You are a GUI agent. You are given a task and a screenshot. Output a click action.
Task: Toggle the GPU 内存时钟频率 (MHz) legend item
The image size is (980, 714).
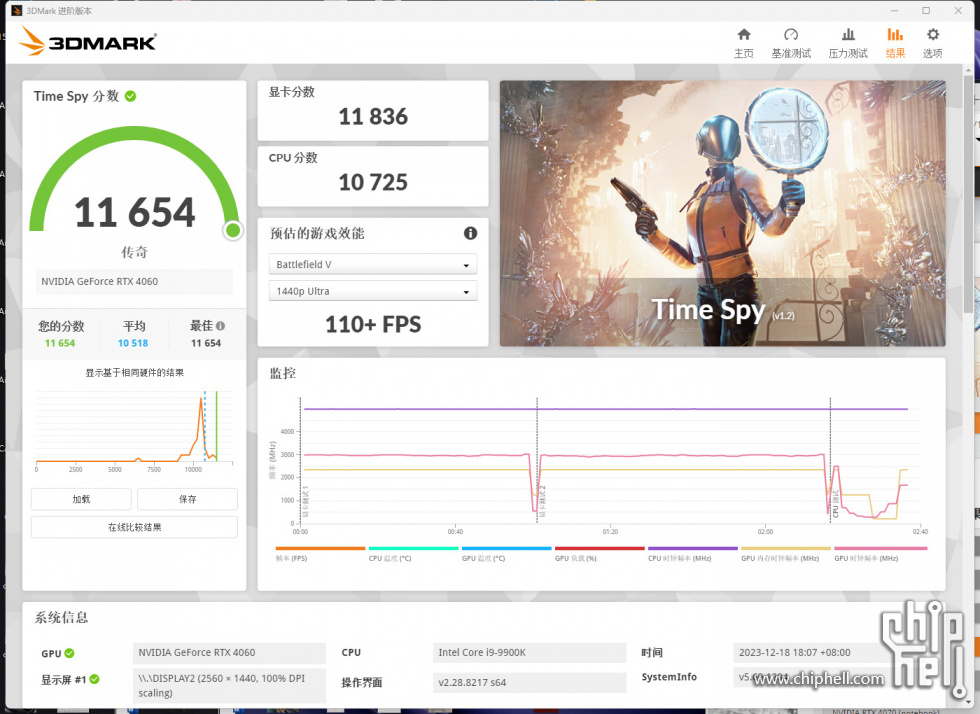pos(786,554)
